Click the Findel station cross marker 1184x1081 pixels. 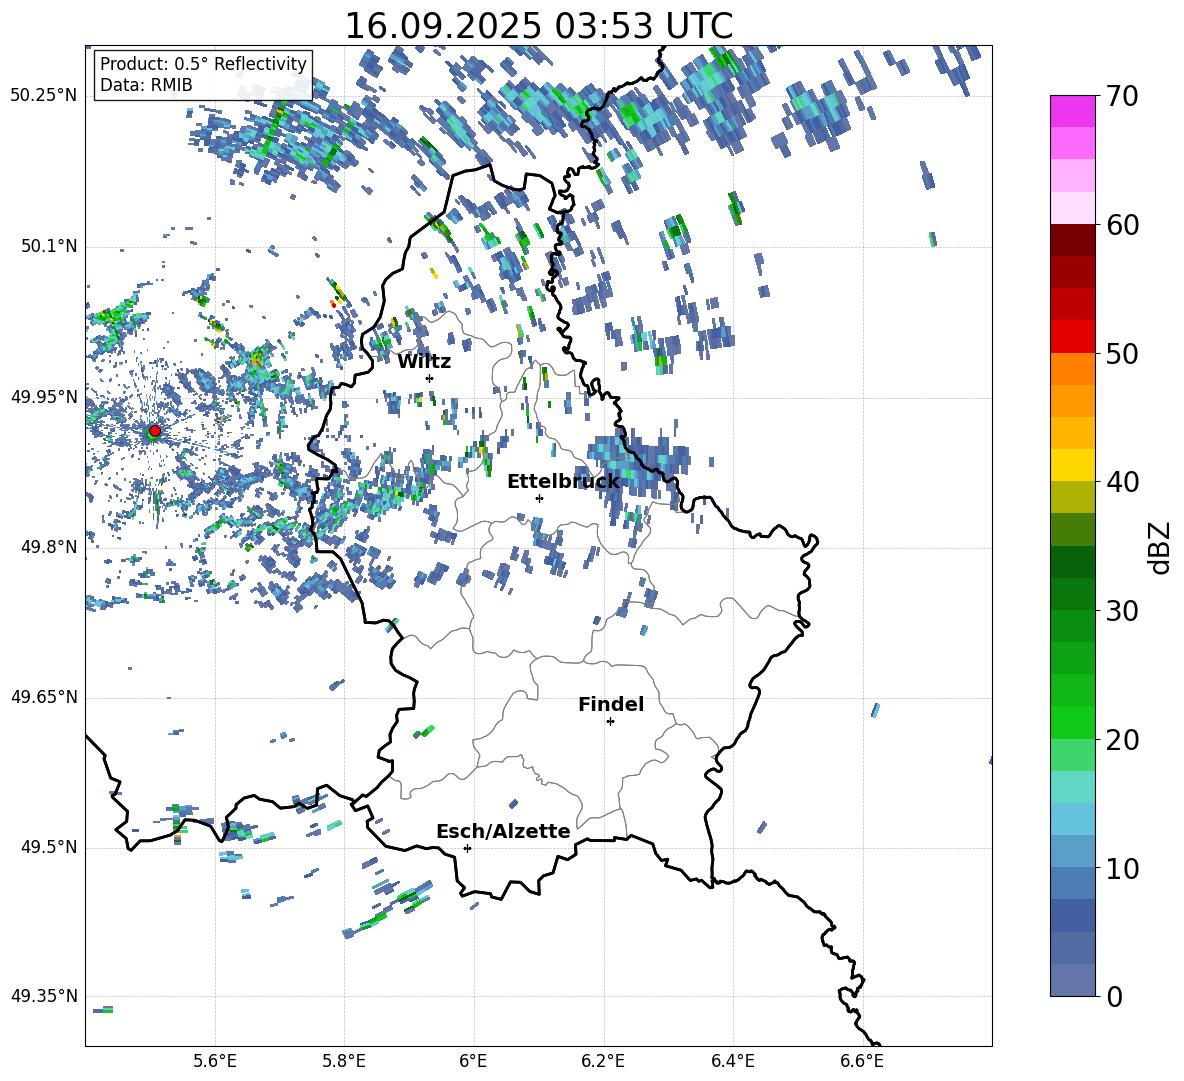610,722
